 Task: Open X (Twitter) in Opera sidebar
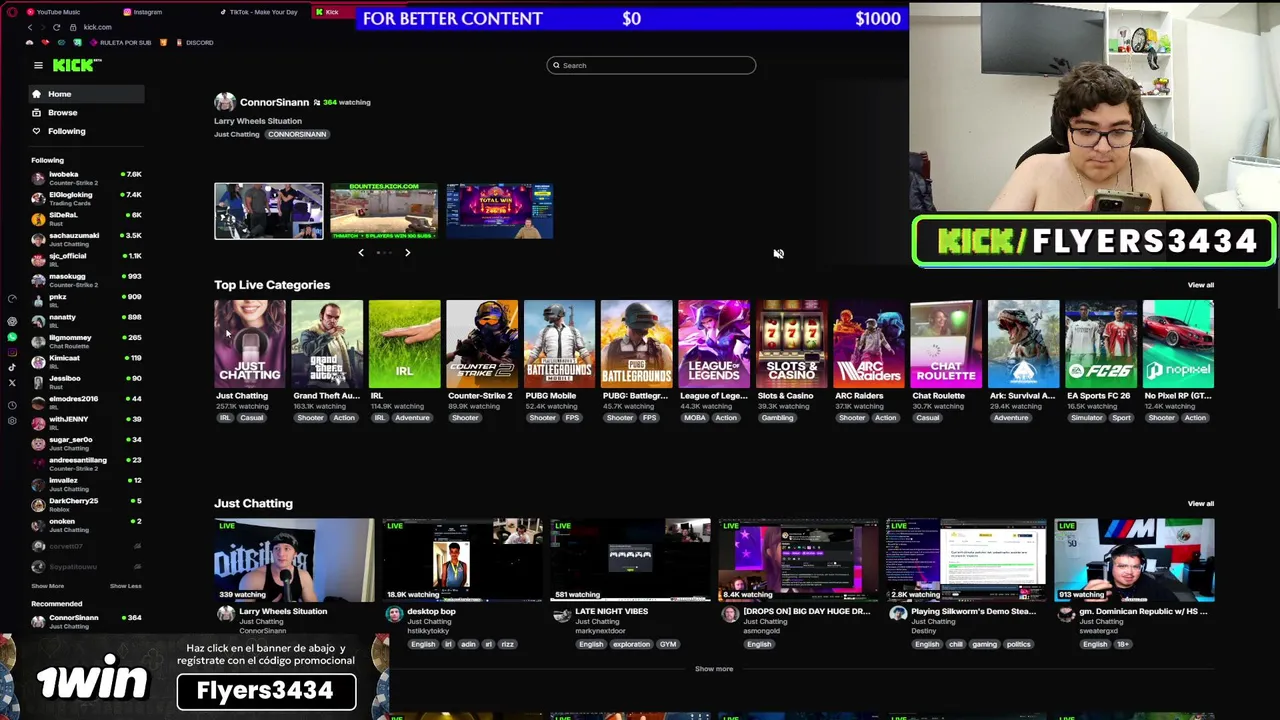(x=12, y=383)
